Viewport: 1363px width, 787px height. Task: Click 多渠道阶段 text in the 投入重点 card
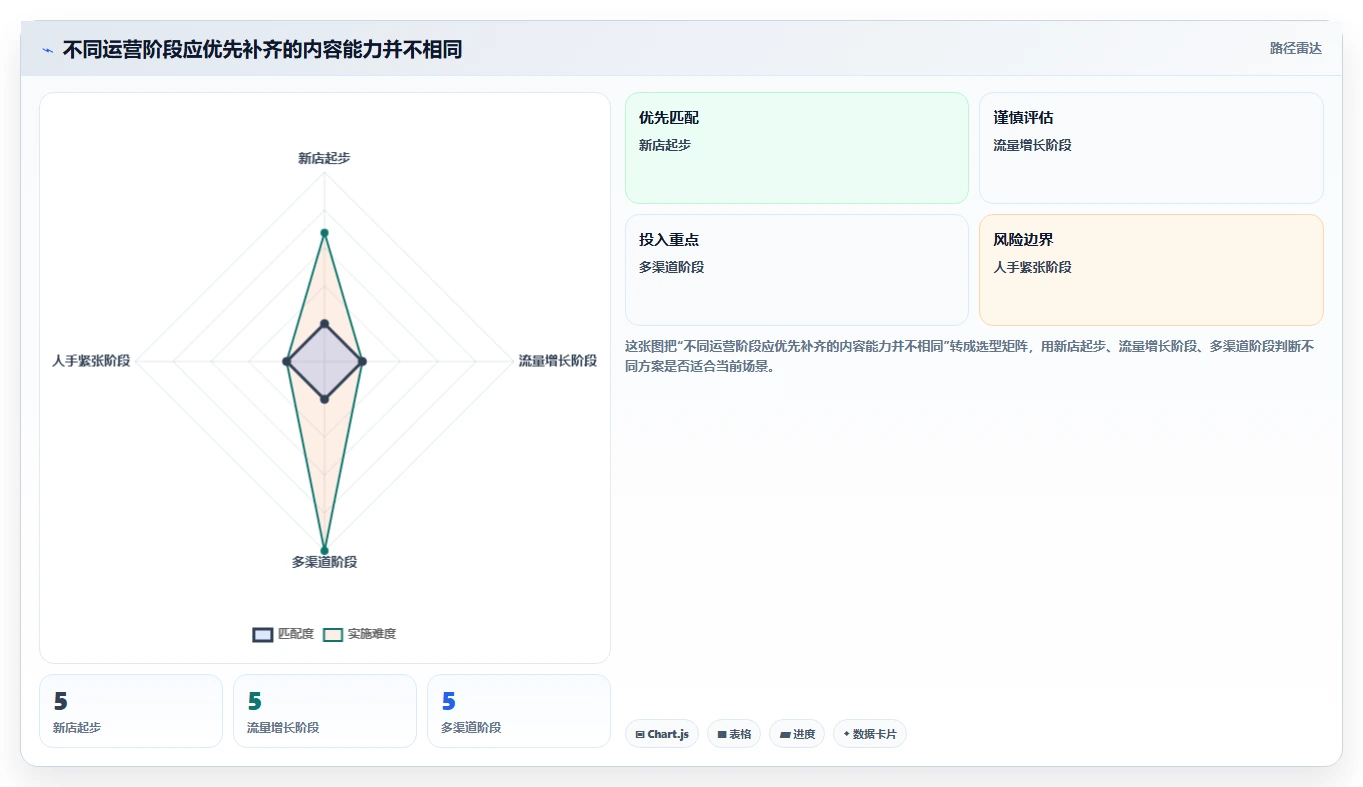click(672, 267)
